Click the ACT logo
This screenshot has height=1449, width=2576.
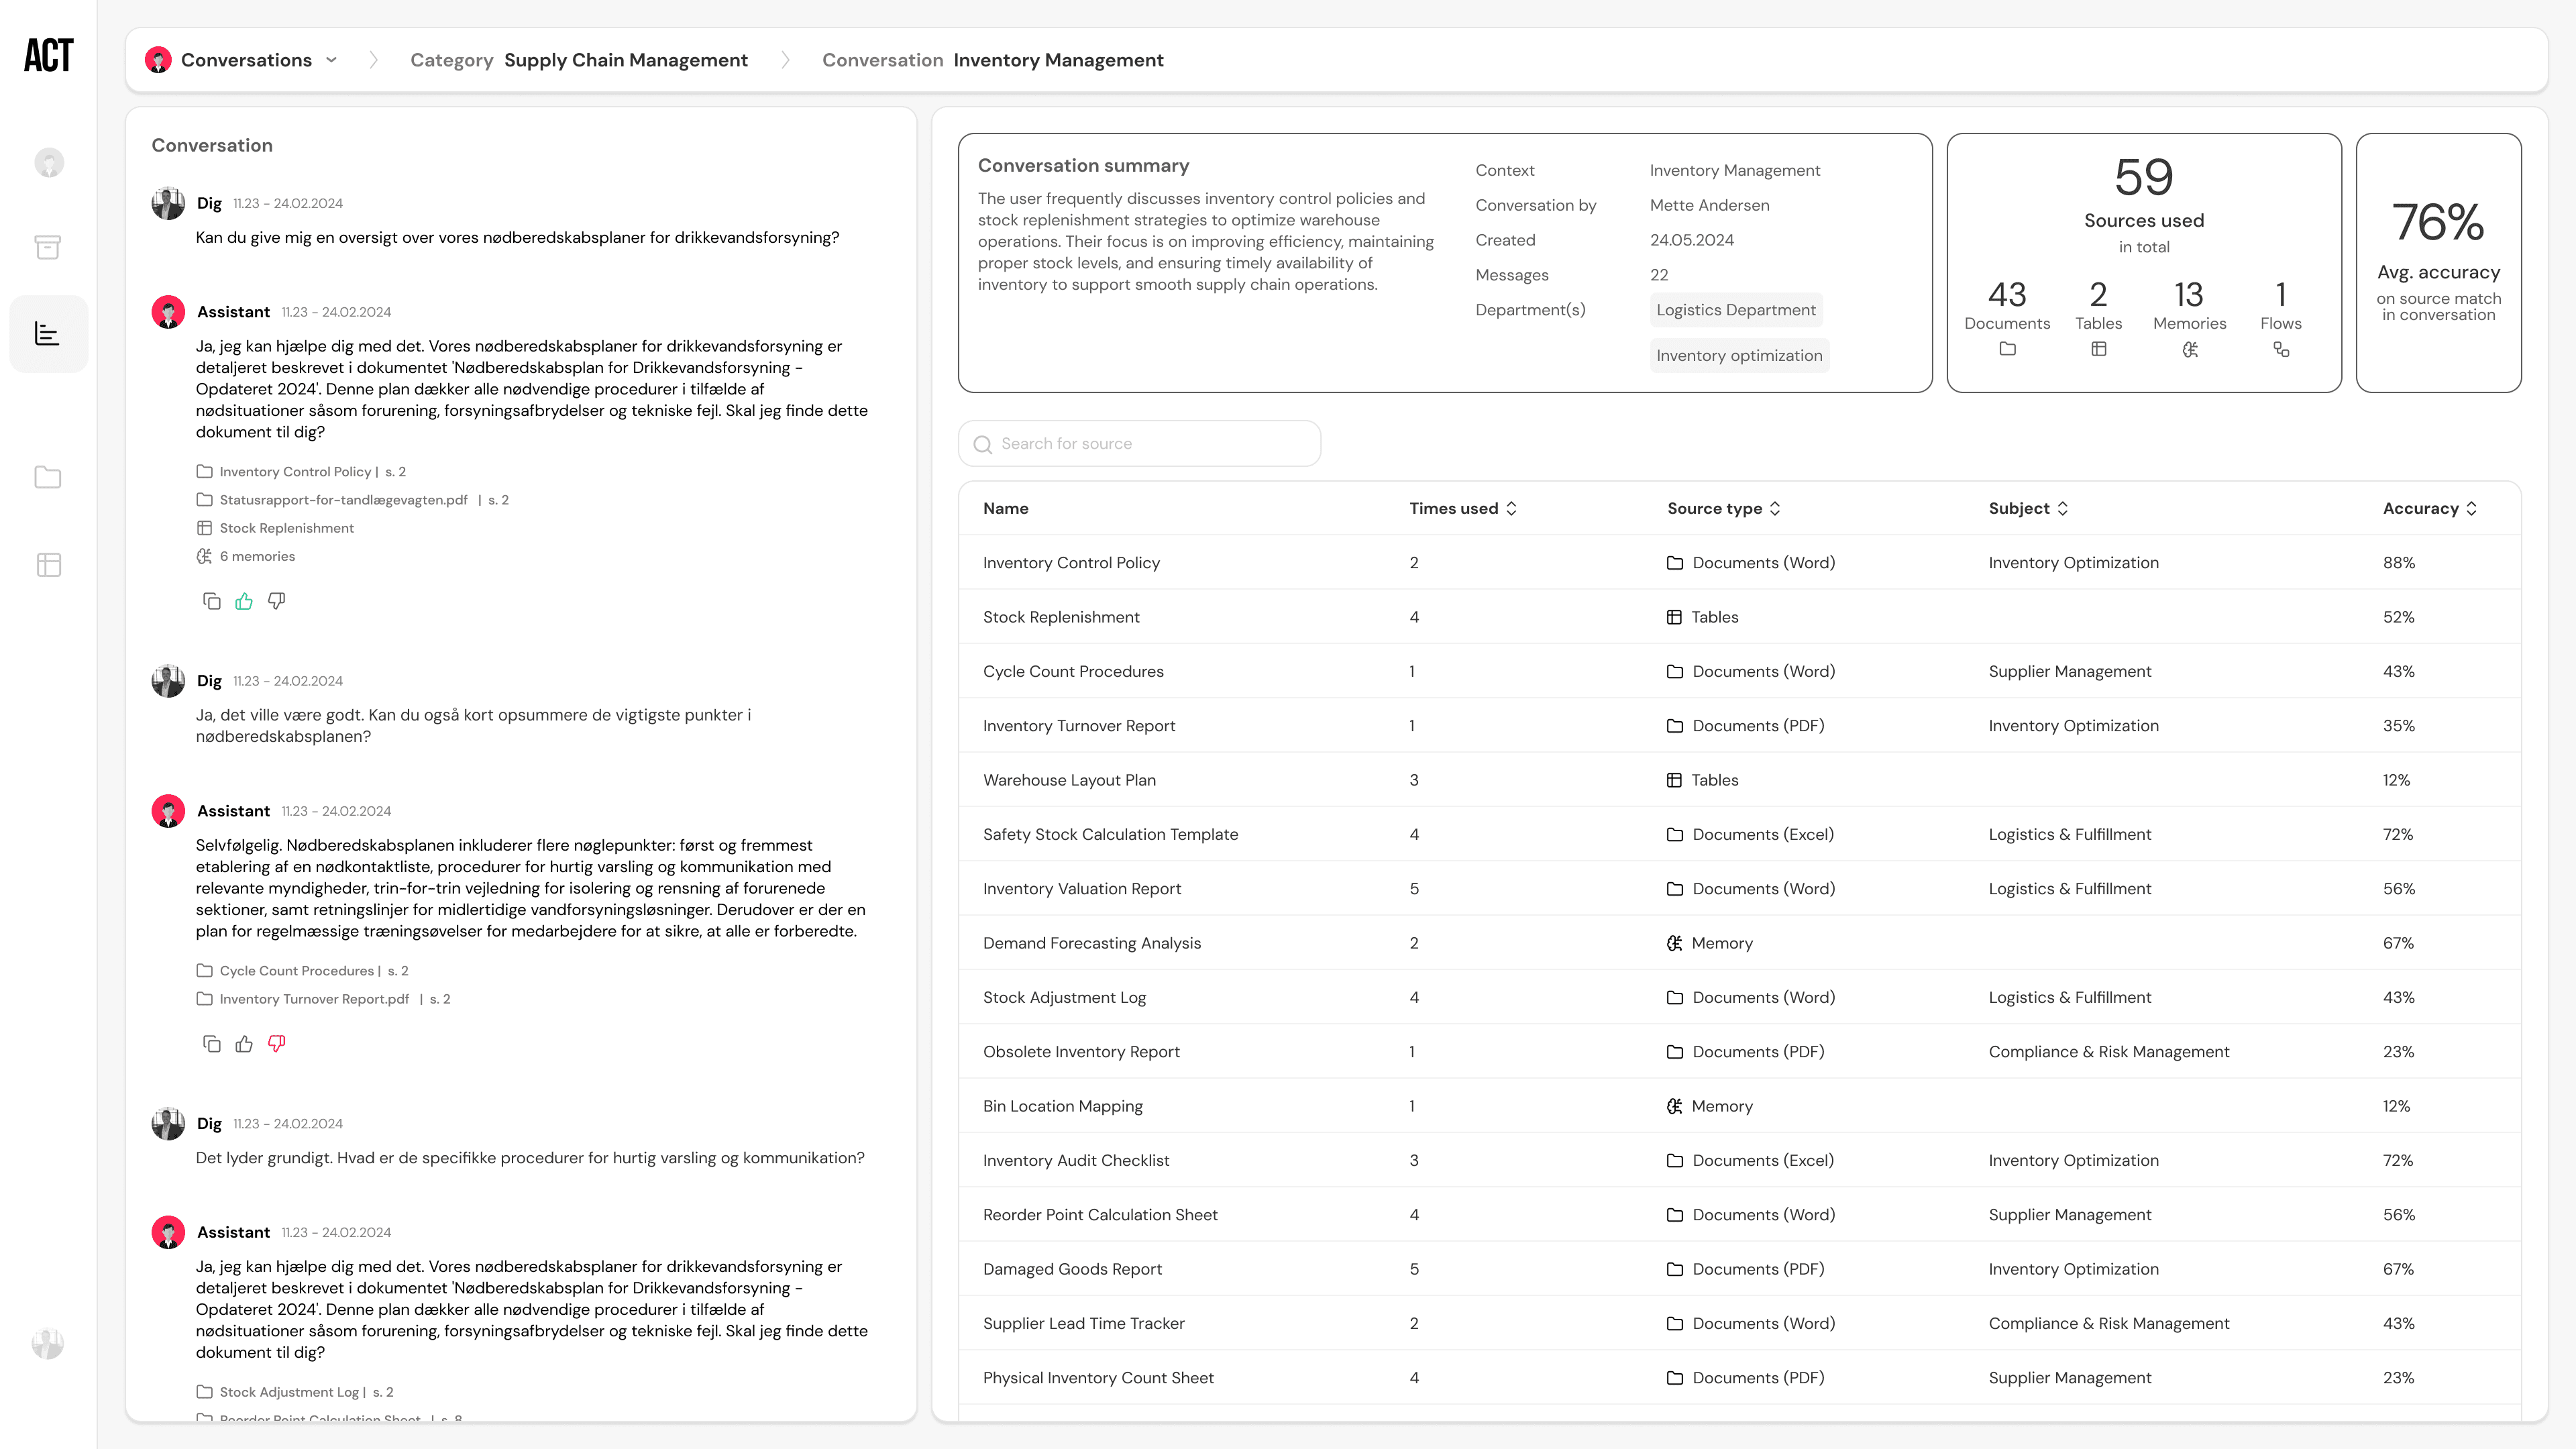(48, 55)
